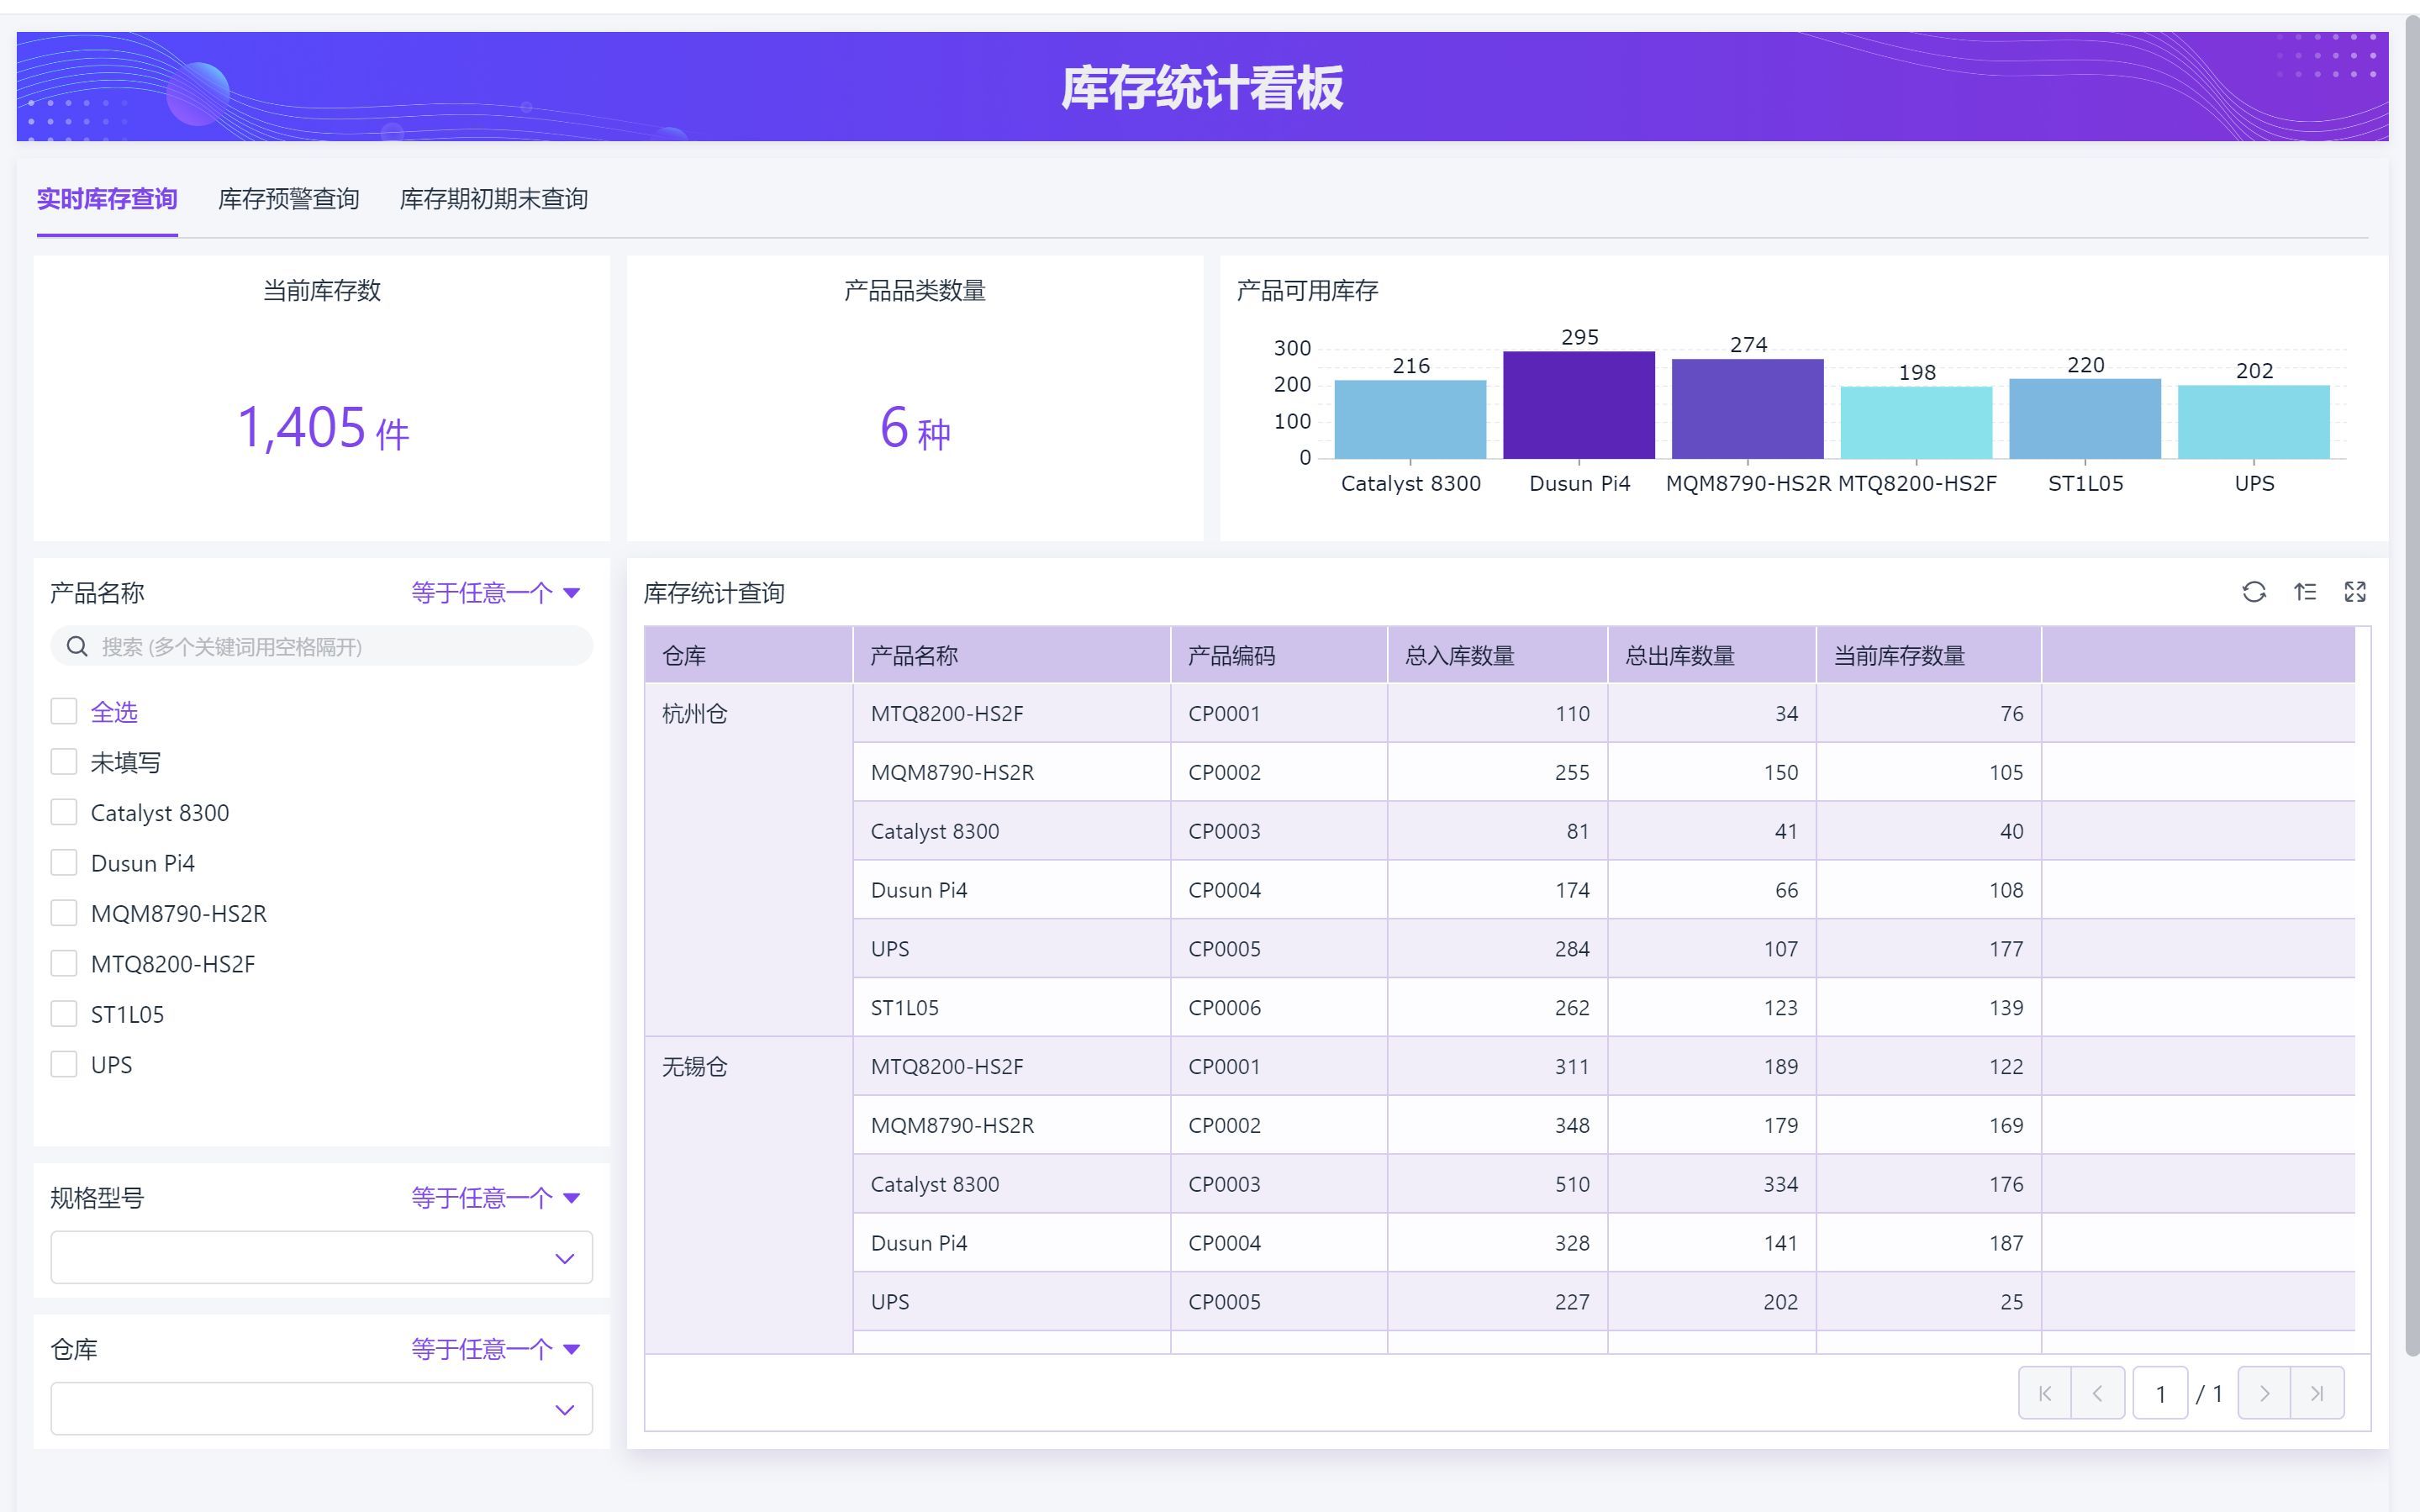The width and height of the screenshot is (2420, 1512).
Task: Enable the UPS checkbox filter
Action: click(64, 1064)
